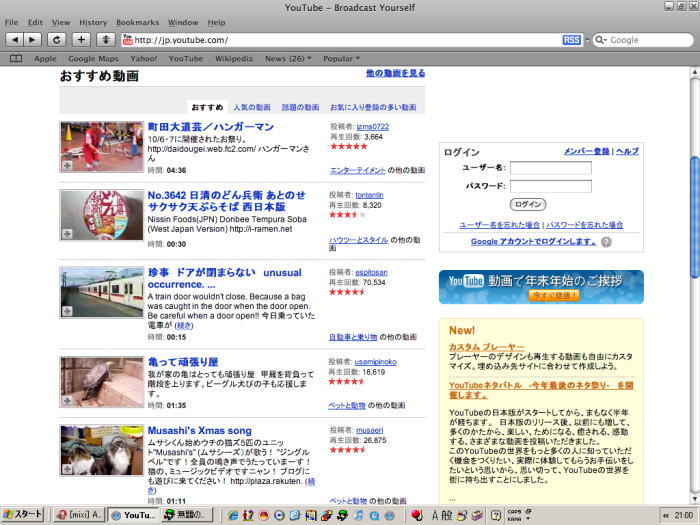Open the 亀って頑張り屋 video title
The width and height of the screenshot is (700, 525).
[183, 362]
